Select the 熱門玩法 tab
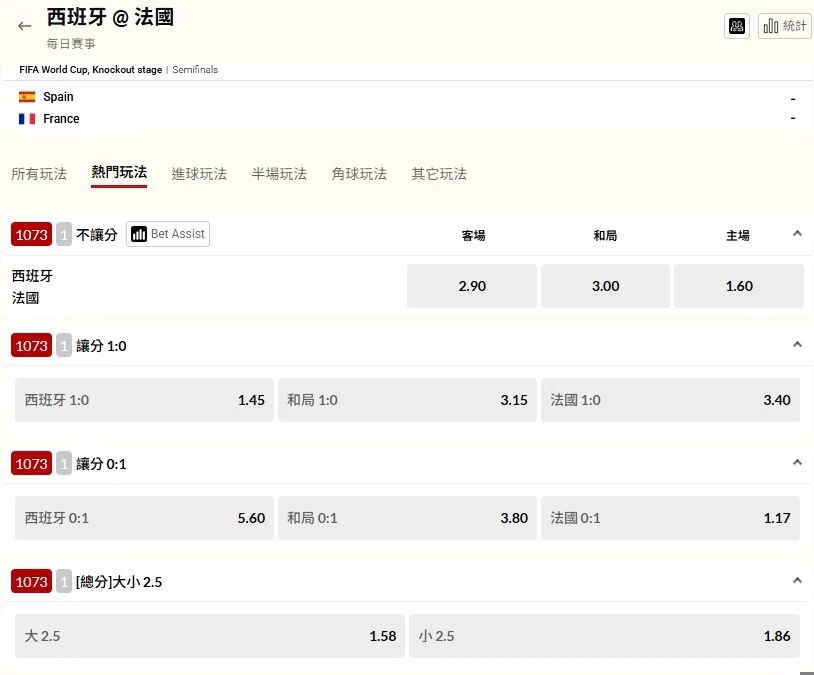 tap(119, 172)
